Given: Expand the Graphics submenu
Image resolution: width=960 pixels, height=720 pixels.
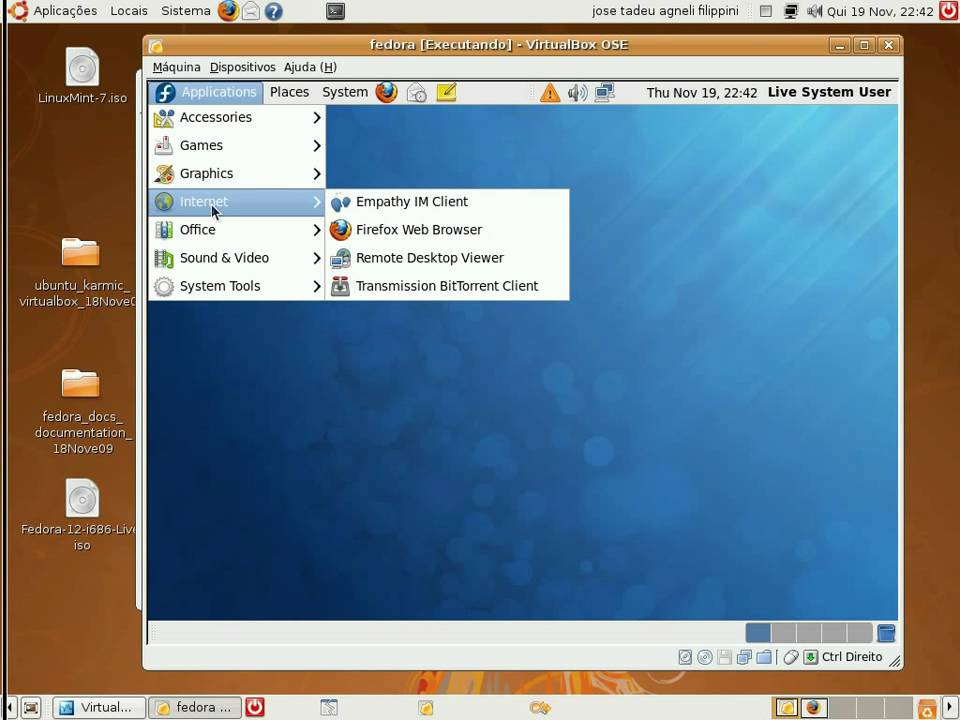Looking at the screenshot, I should click(237, 174).
